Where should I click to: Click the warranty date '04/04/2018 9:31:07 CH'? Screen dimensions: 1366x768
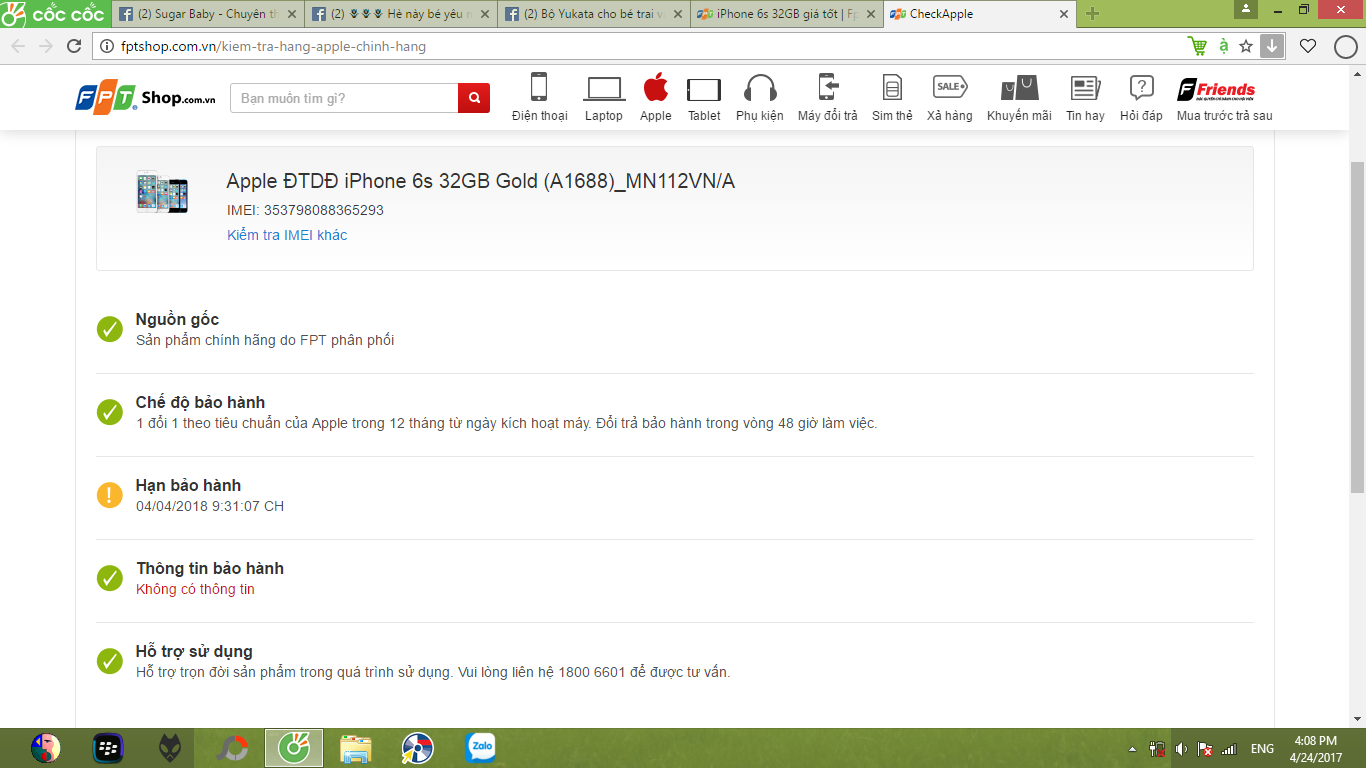point(210,506)
